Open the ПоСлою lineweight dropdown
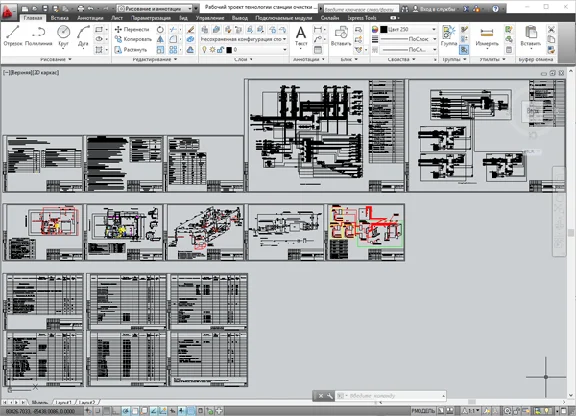576x416 pixels. point(408,39)
